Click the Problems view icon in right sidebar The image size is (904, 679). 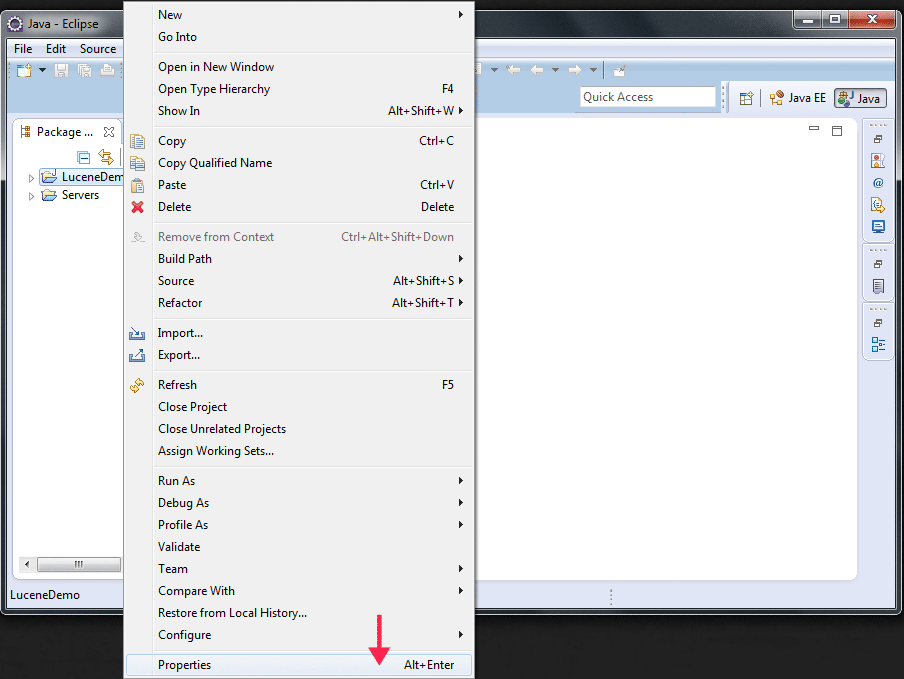pos(878,161)
